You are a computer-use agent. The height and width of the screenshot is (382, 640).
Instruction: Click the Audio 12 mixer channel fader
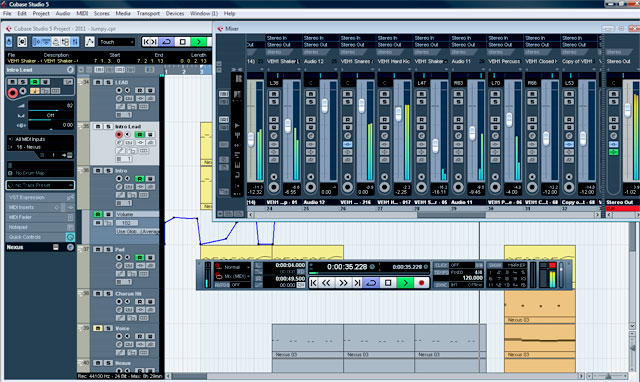324,106
